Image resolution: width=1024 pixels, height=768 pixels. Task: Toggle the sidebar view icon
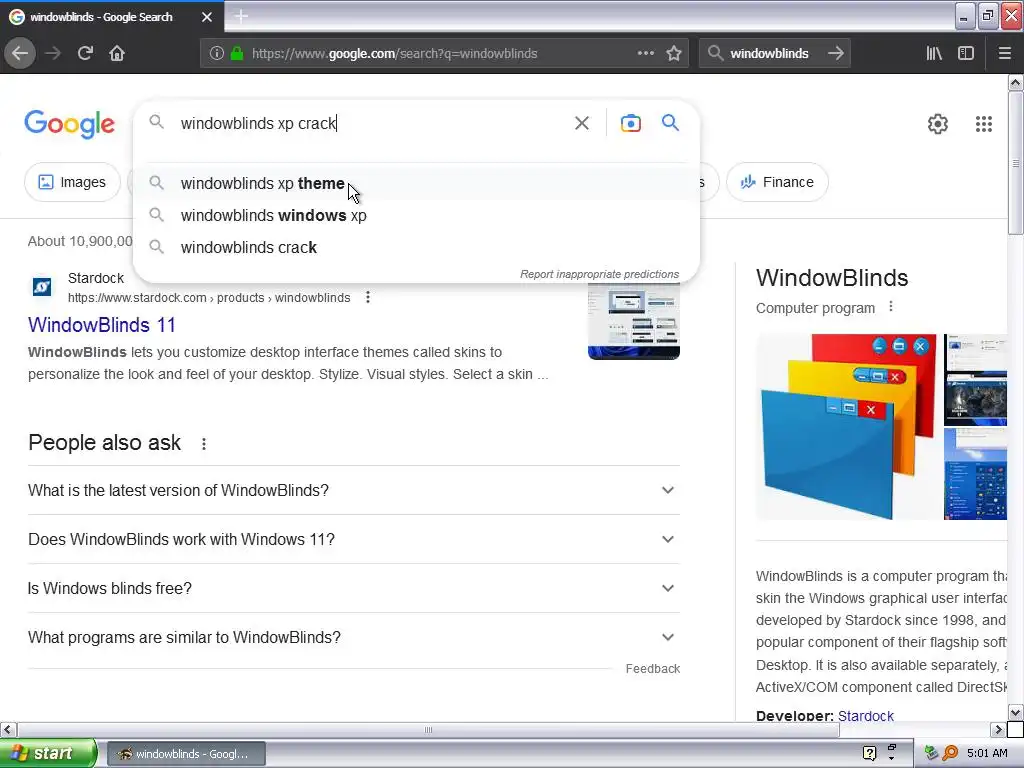966,54
